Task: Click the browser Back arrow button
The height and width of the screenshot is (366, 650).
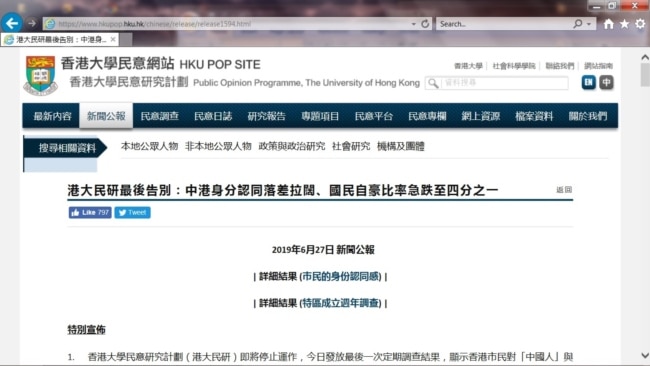Action: 12,23
